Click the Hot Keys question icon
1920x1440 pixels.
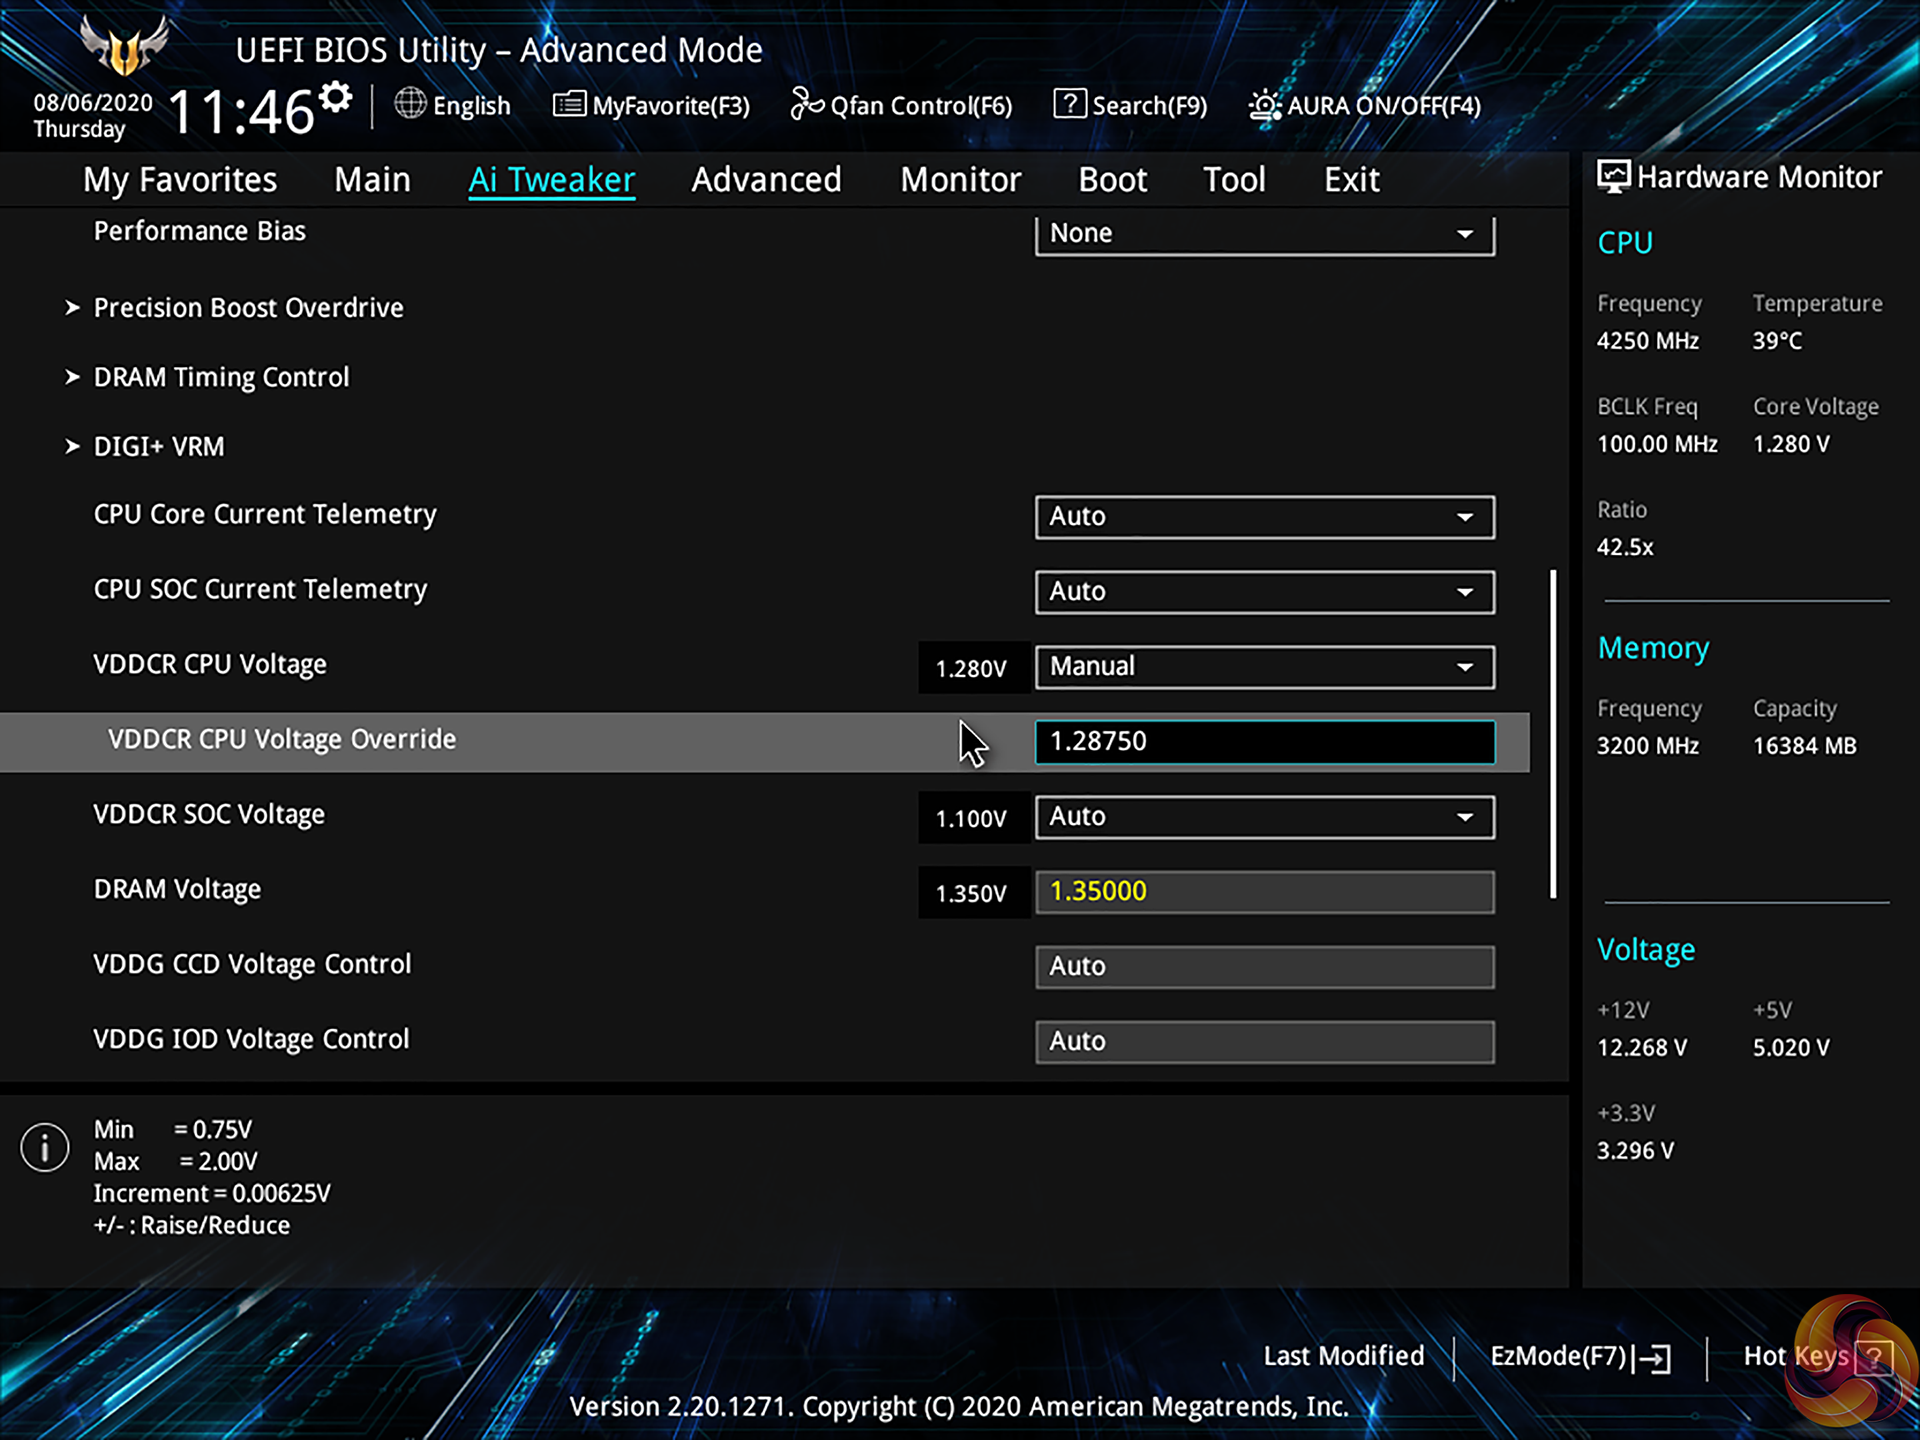point(1873,1357)
